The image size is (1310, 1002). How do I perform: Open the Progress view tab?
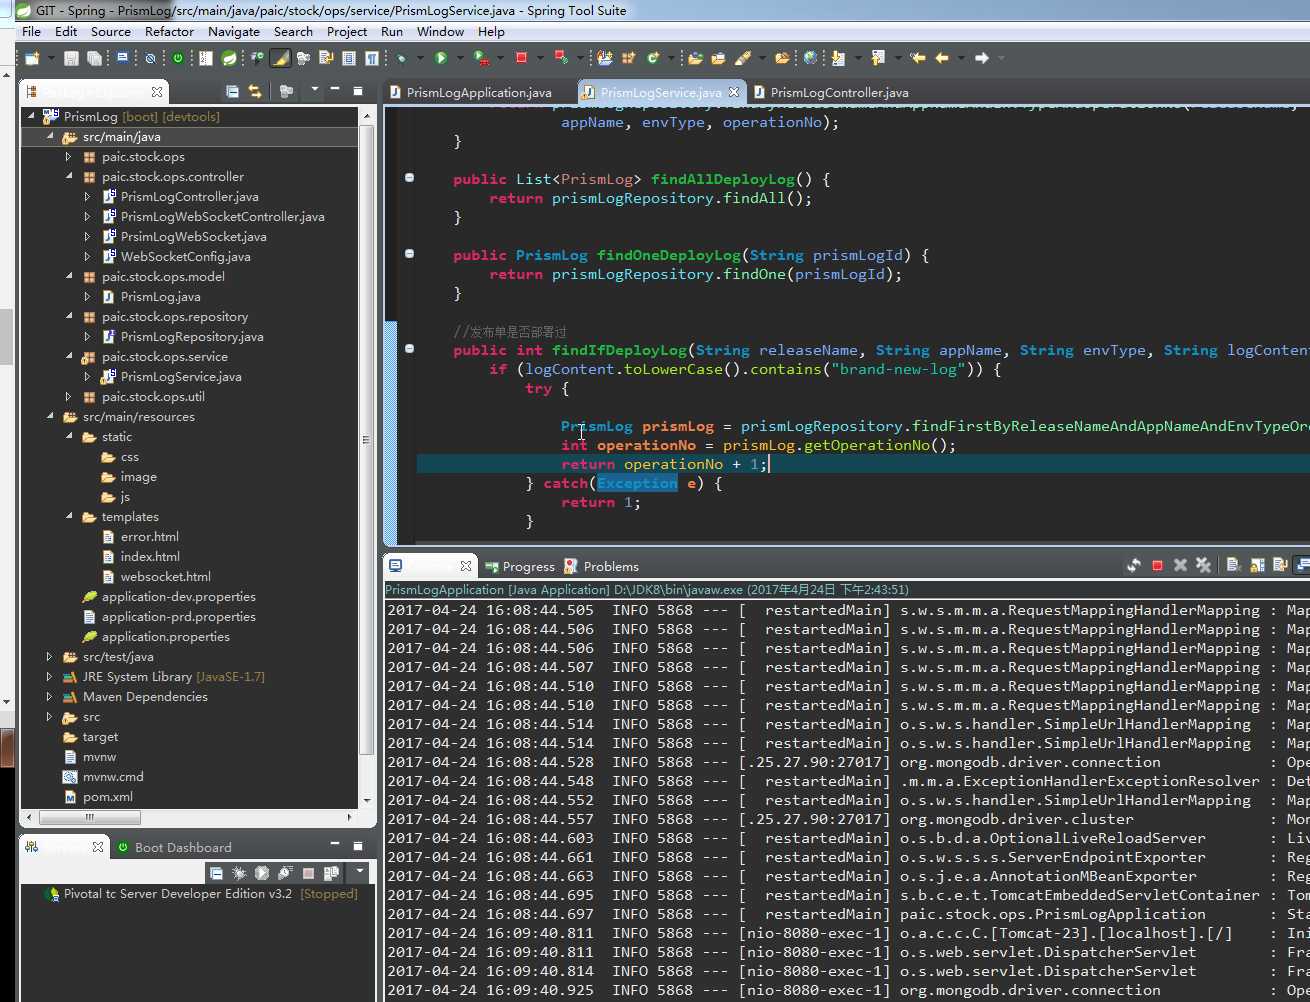[x=519, y=566]
